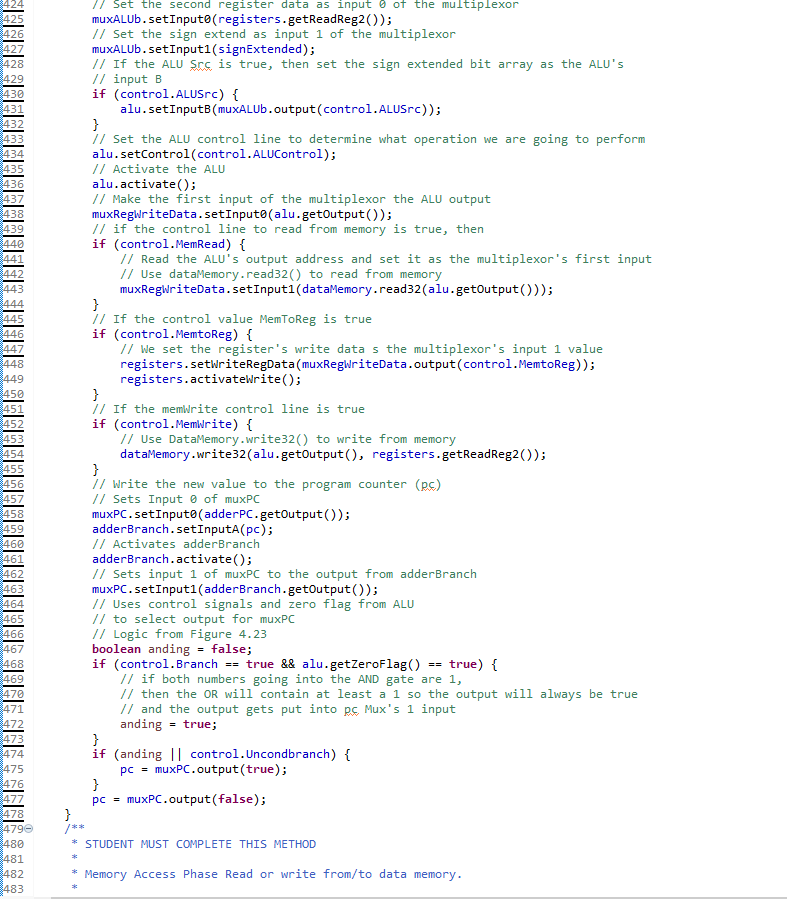Click the comment '// Activate the ALU'
This screenshot has width=787, height=899.
158,169
